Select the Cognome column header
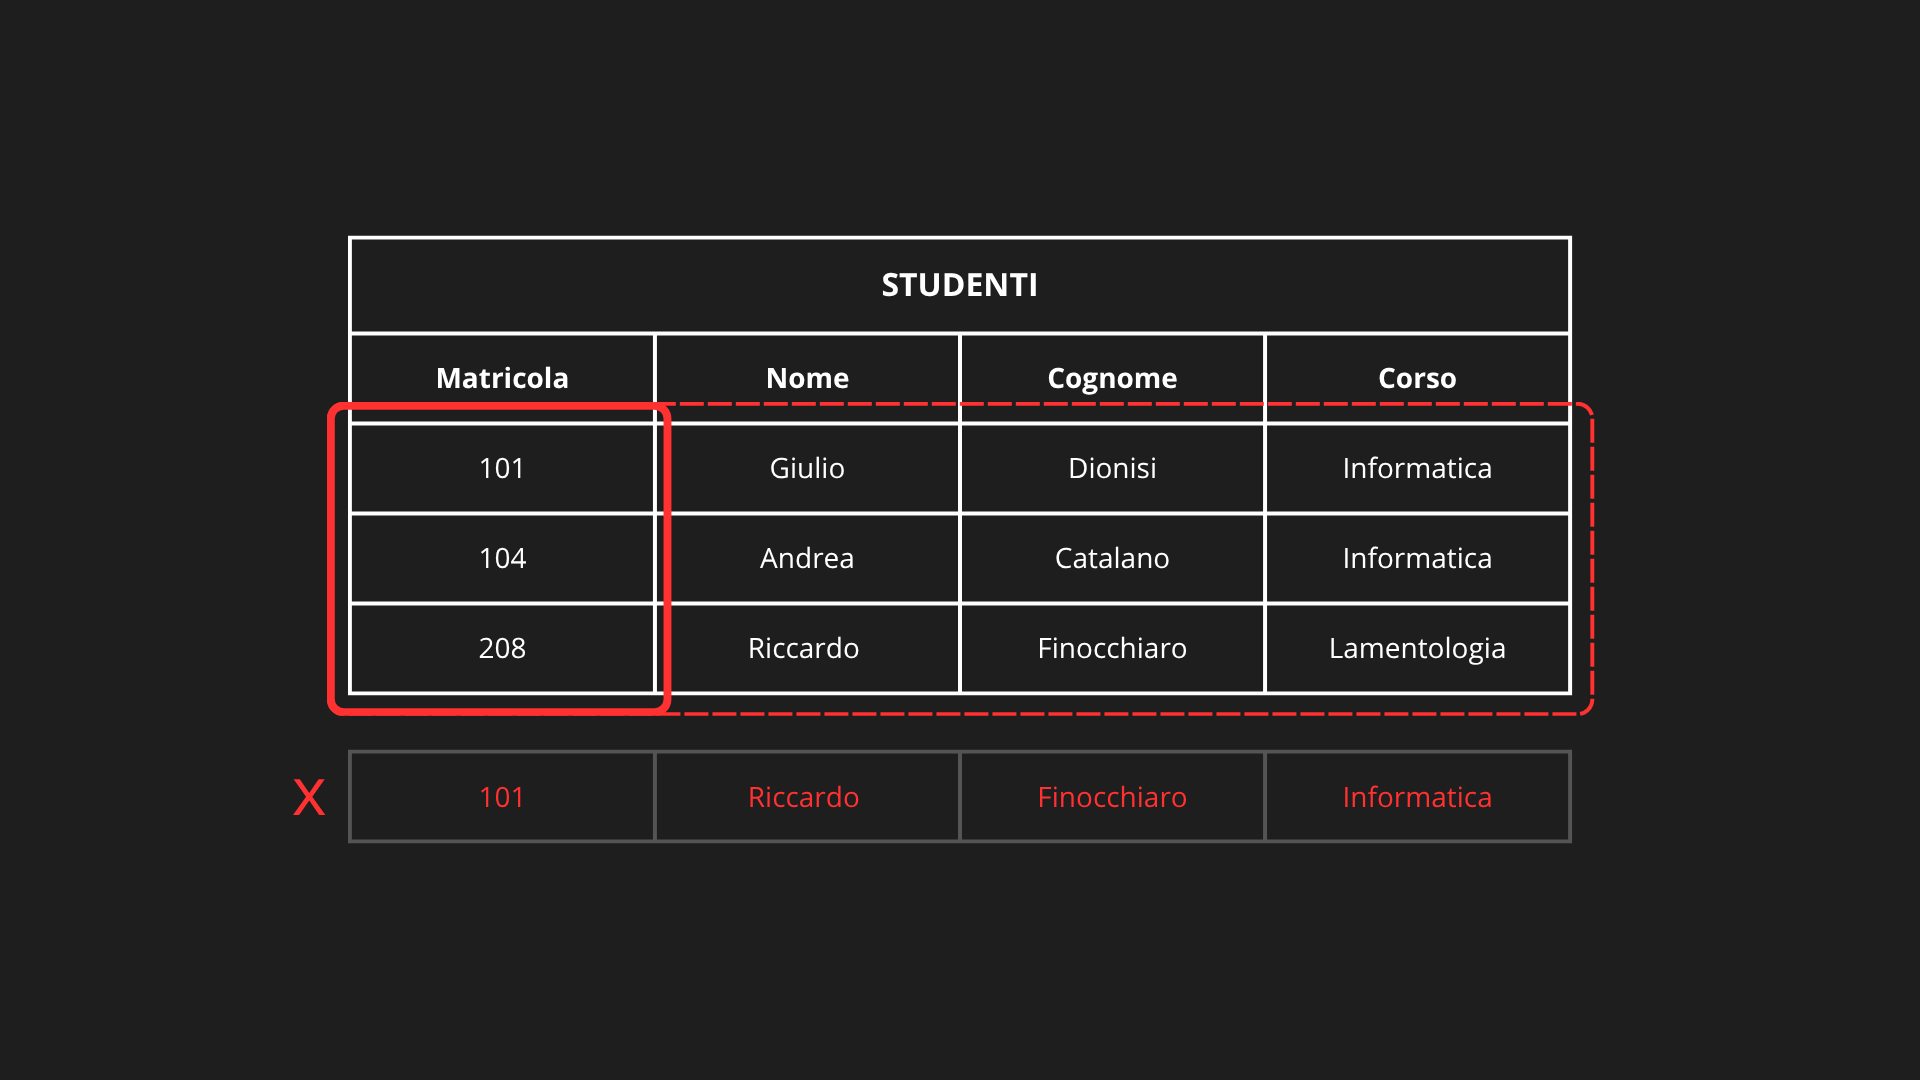Screen dimensions: 1920x1080 click(1112, 378)
